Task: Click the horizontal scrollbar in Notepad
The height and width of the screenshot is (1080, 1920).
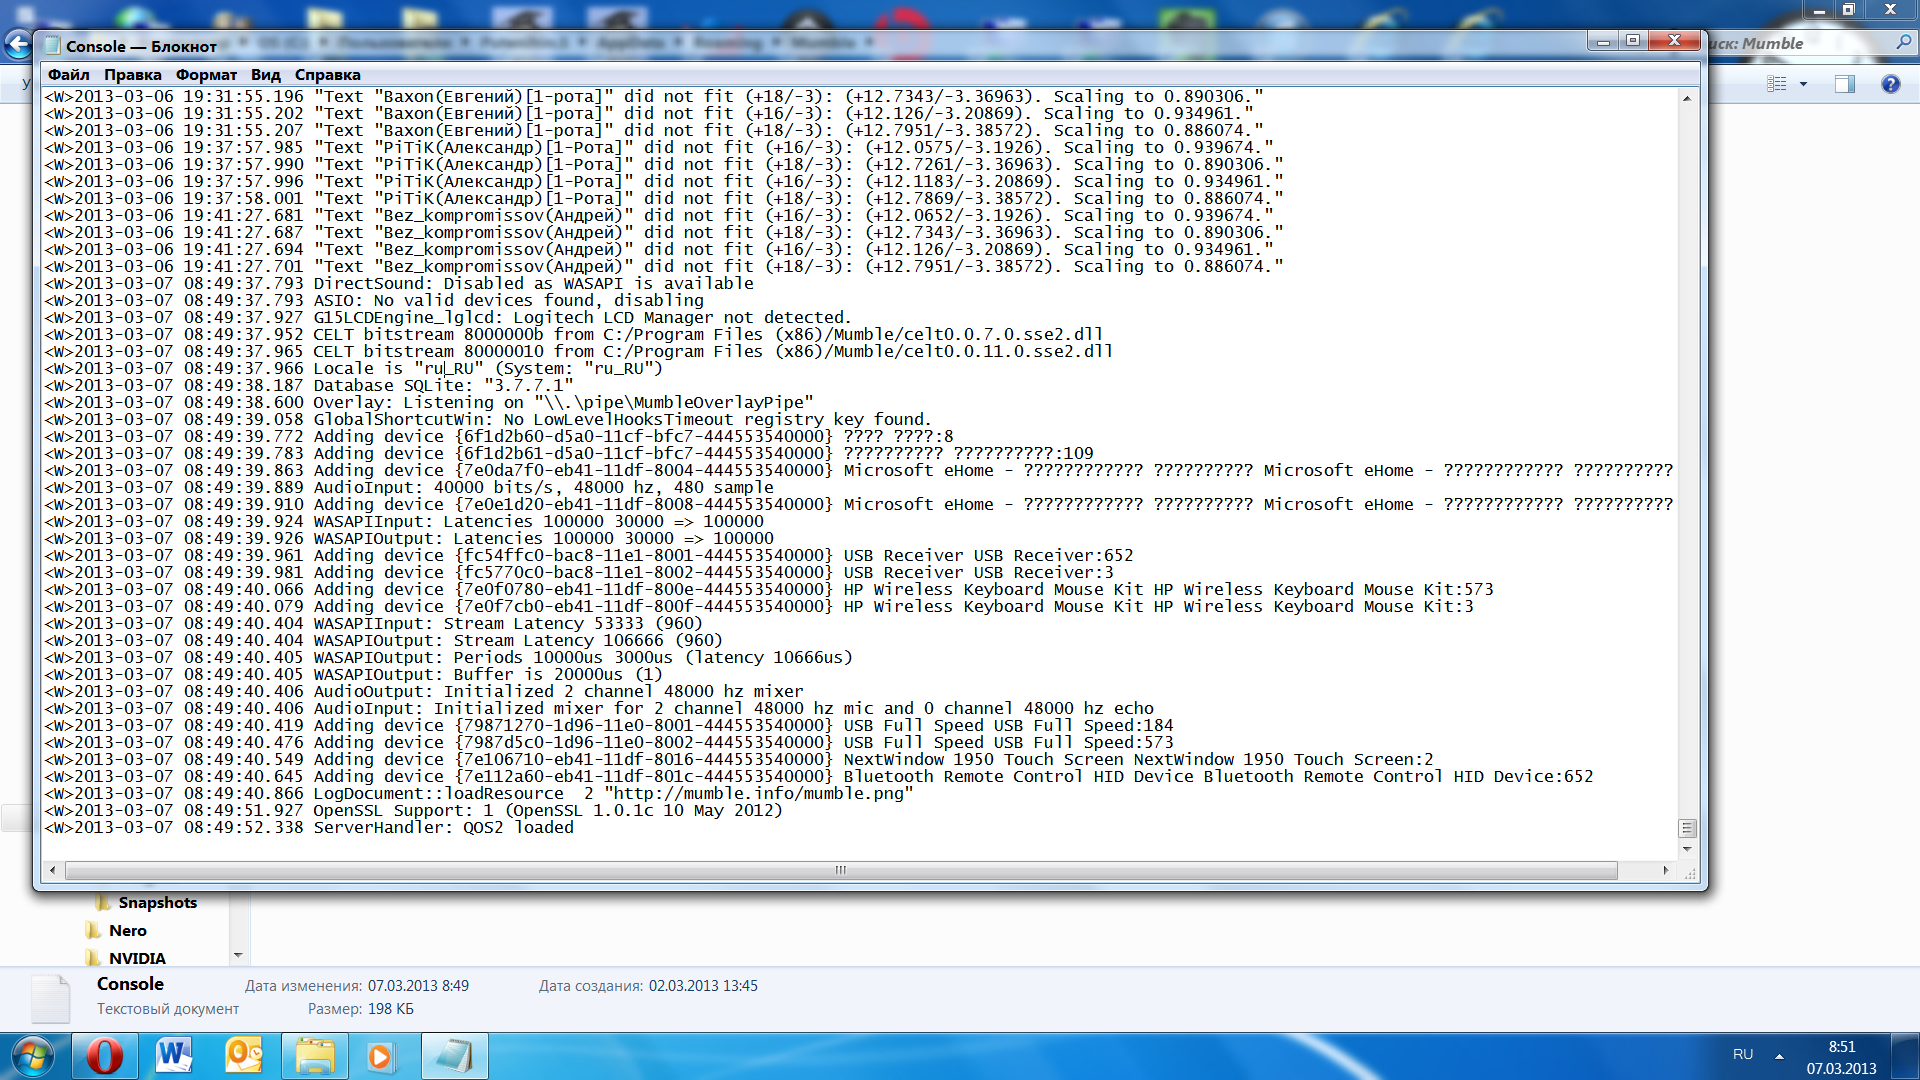Action: pyautogui.click(x=840, y=871)
